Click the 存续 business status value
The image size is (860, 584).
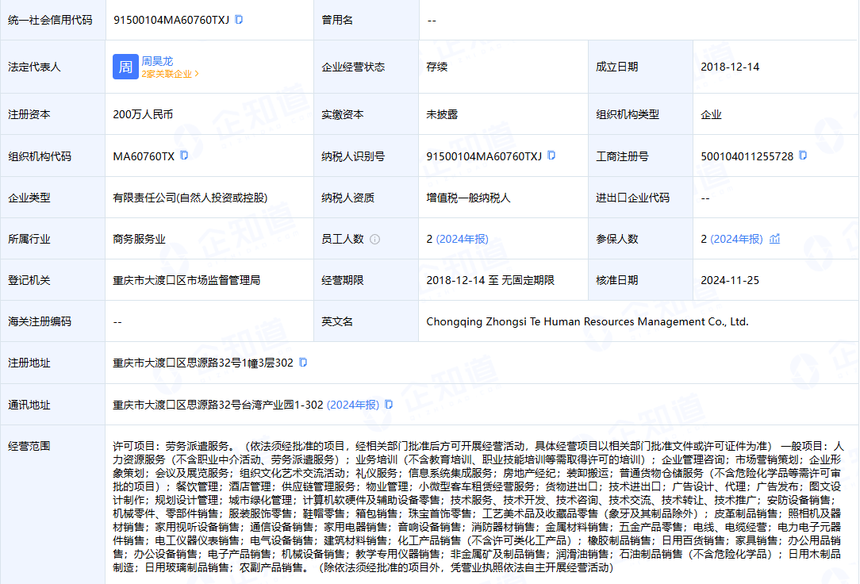(438, 67)
